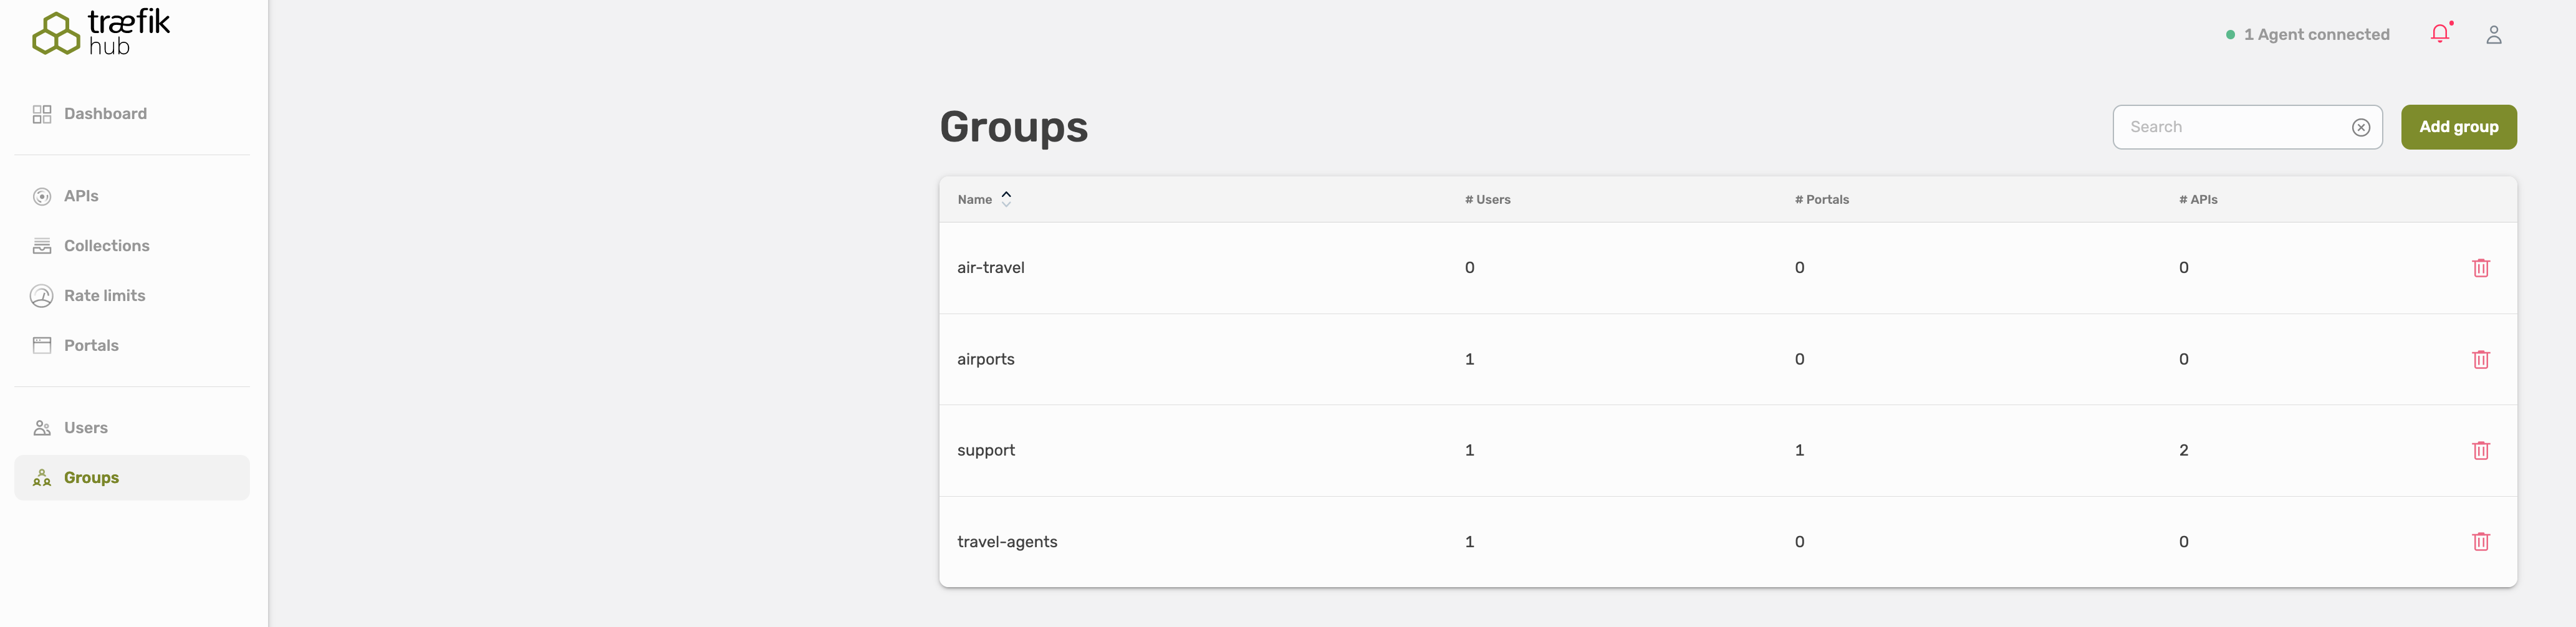Screen dimensions: 2576x627
Task: Delete the support group
Action: [2481, 450]
